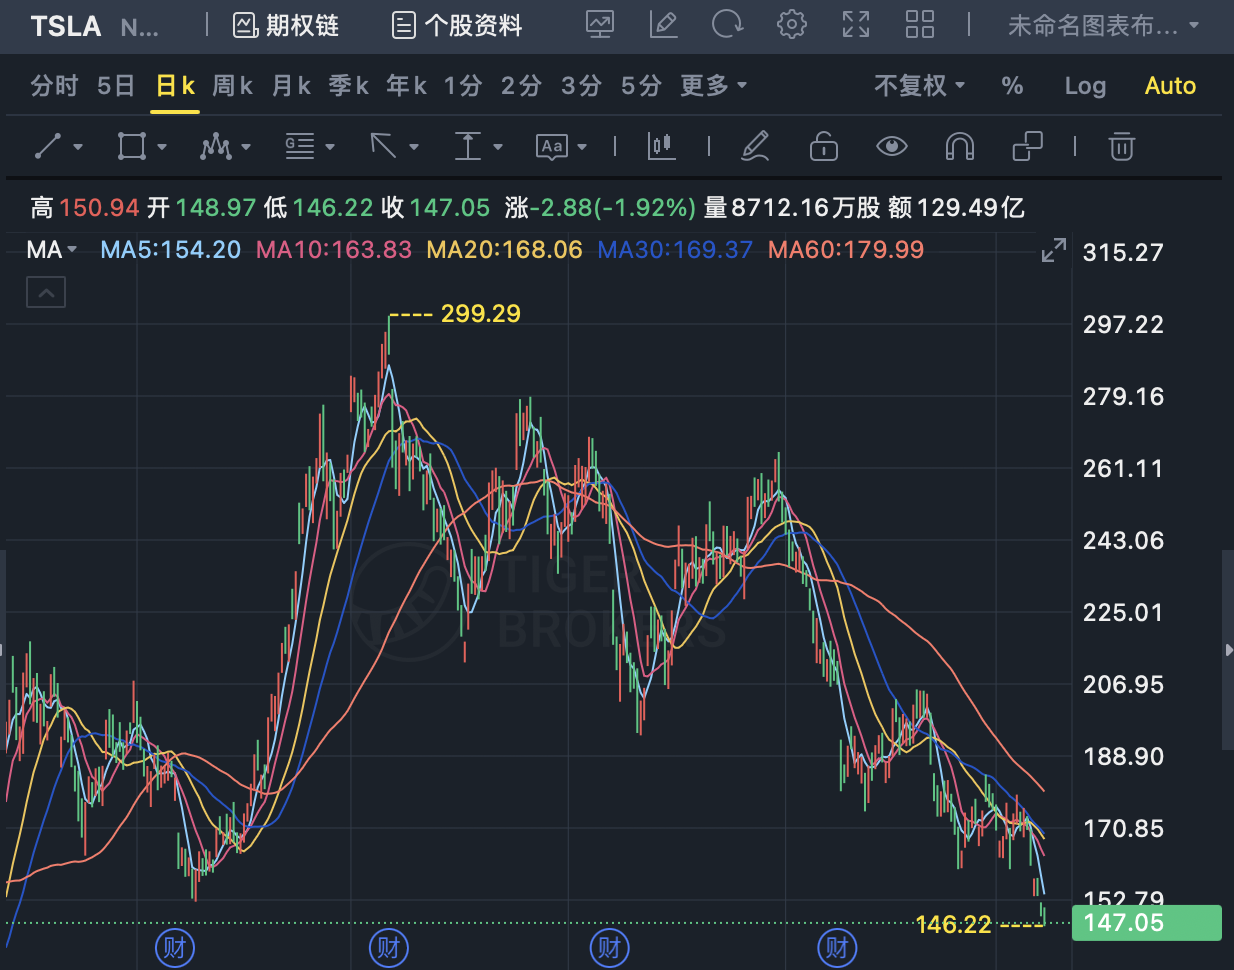Expand measure tool options arrow
1234x970 pixels.
point(498,147)
